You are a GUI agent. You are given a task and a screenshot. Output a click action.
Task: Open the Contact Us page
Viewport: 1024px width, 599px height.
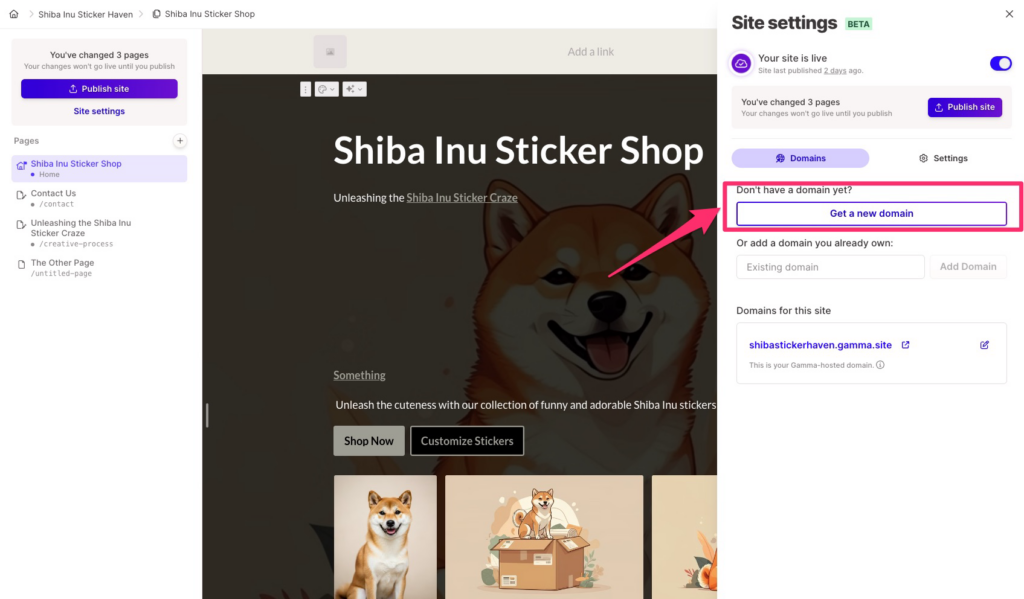(x=53, y=193)
